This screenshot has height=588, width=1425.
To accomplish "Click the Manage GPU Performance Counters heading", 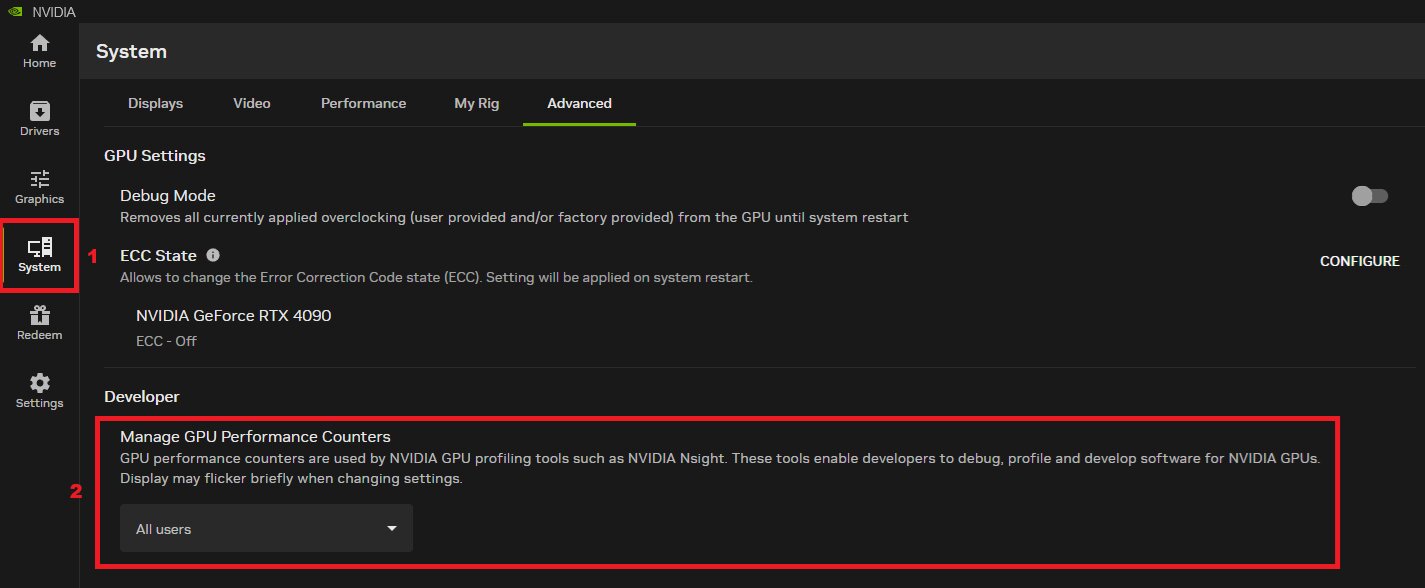I will coord(255,437).
